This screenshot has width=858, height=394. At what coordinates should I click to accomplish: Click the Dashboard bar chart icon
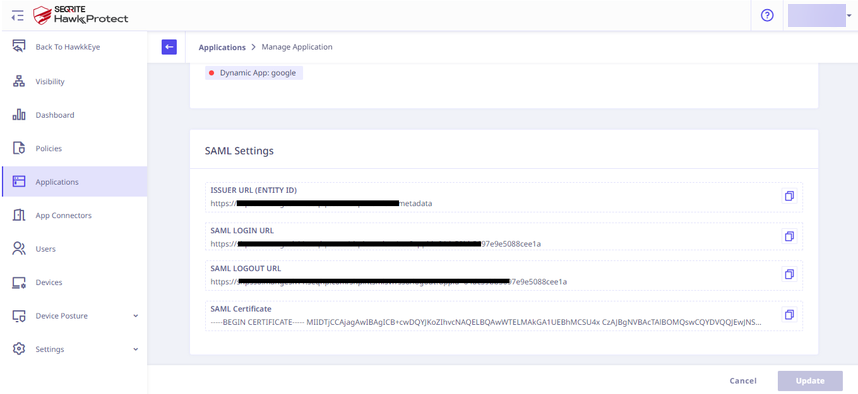pos(19,115)
